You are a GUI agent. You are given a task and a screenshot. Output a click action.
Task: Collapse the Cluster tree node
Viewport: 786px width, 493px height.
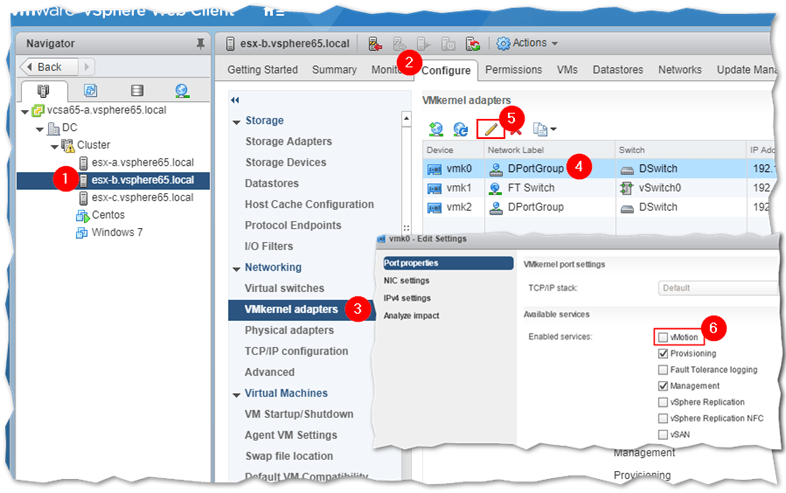[55, 147]
